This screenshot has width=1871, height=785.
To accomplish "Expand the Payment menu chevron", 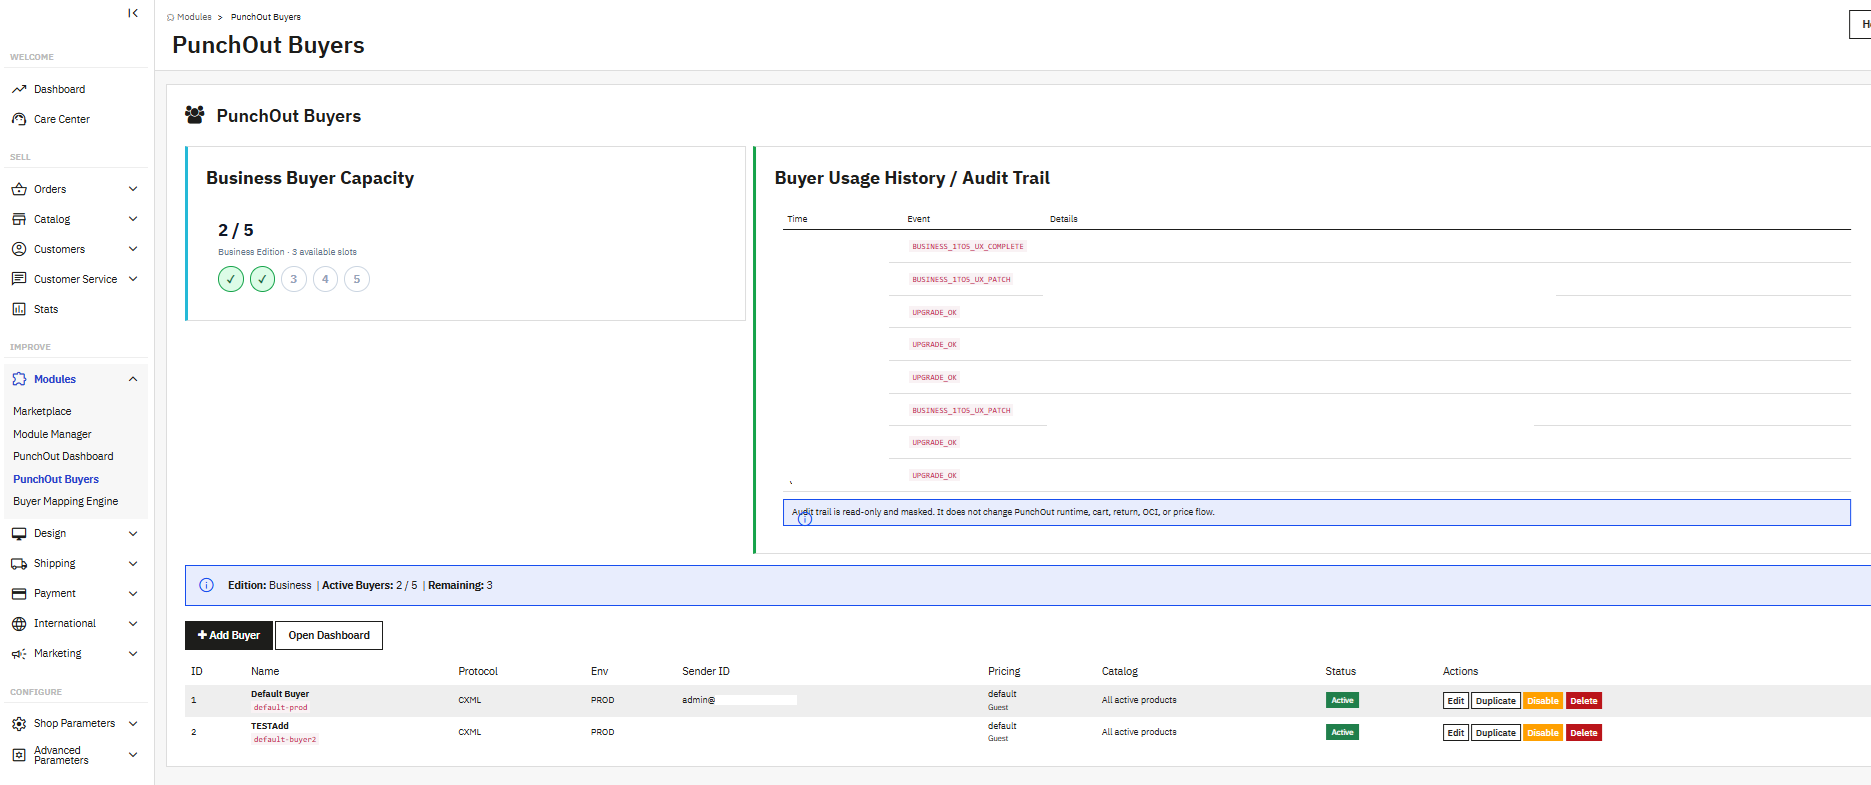I will [133, 594].
